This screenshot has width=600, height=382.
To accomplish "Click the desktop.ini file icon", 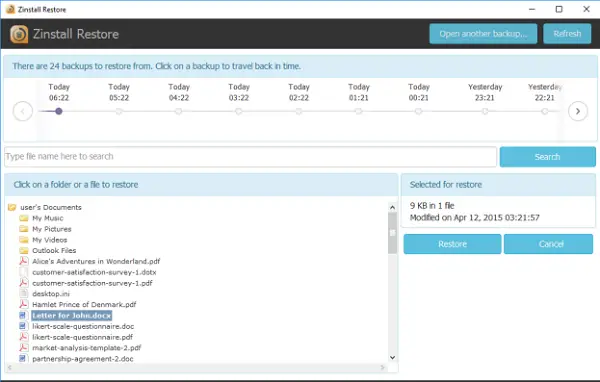I will (x=24, y=294).
